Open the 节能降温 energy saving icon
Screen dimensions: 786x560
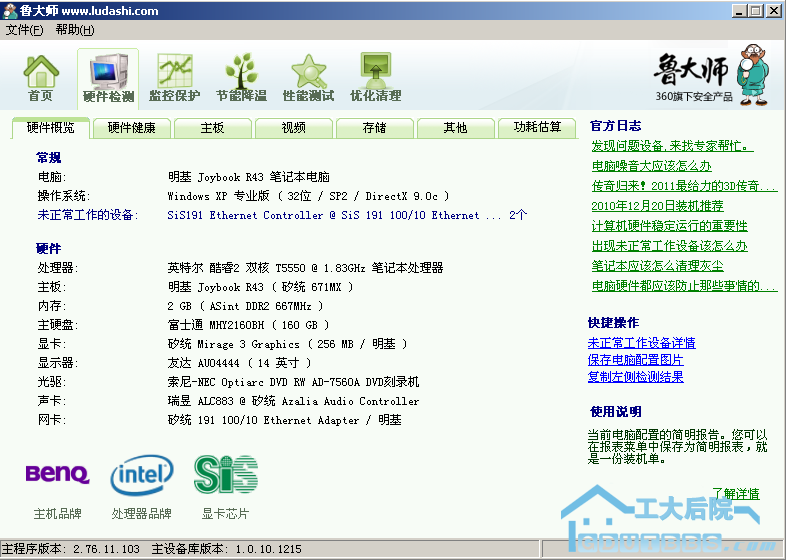pyautogui.click(x=241, y=78)
